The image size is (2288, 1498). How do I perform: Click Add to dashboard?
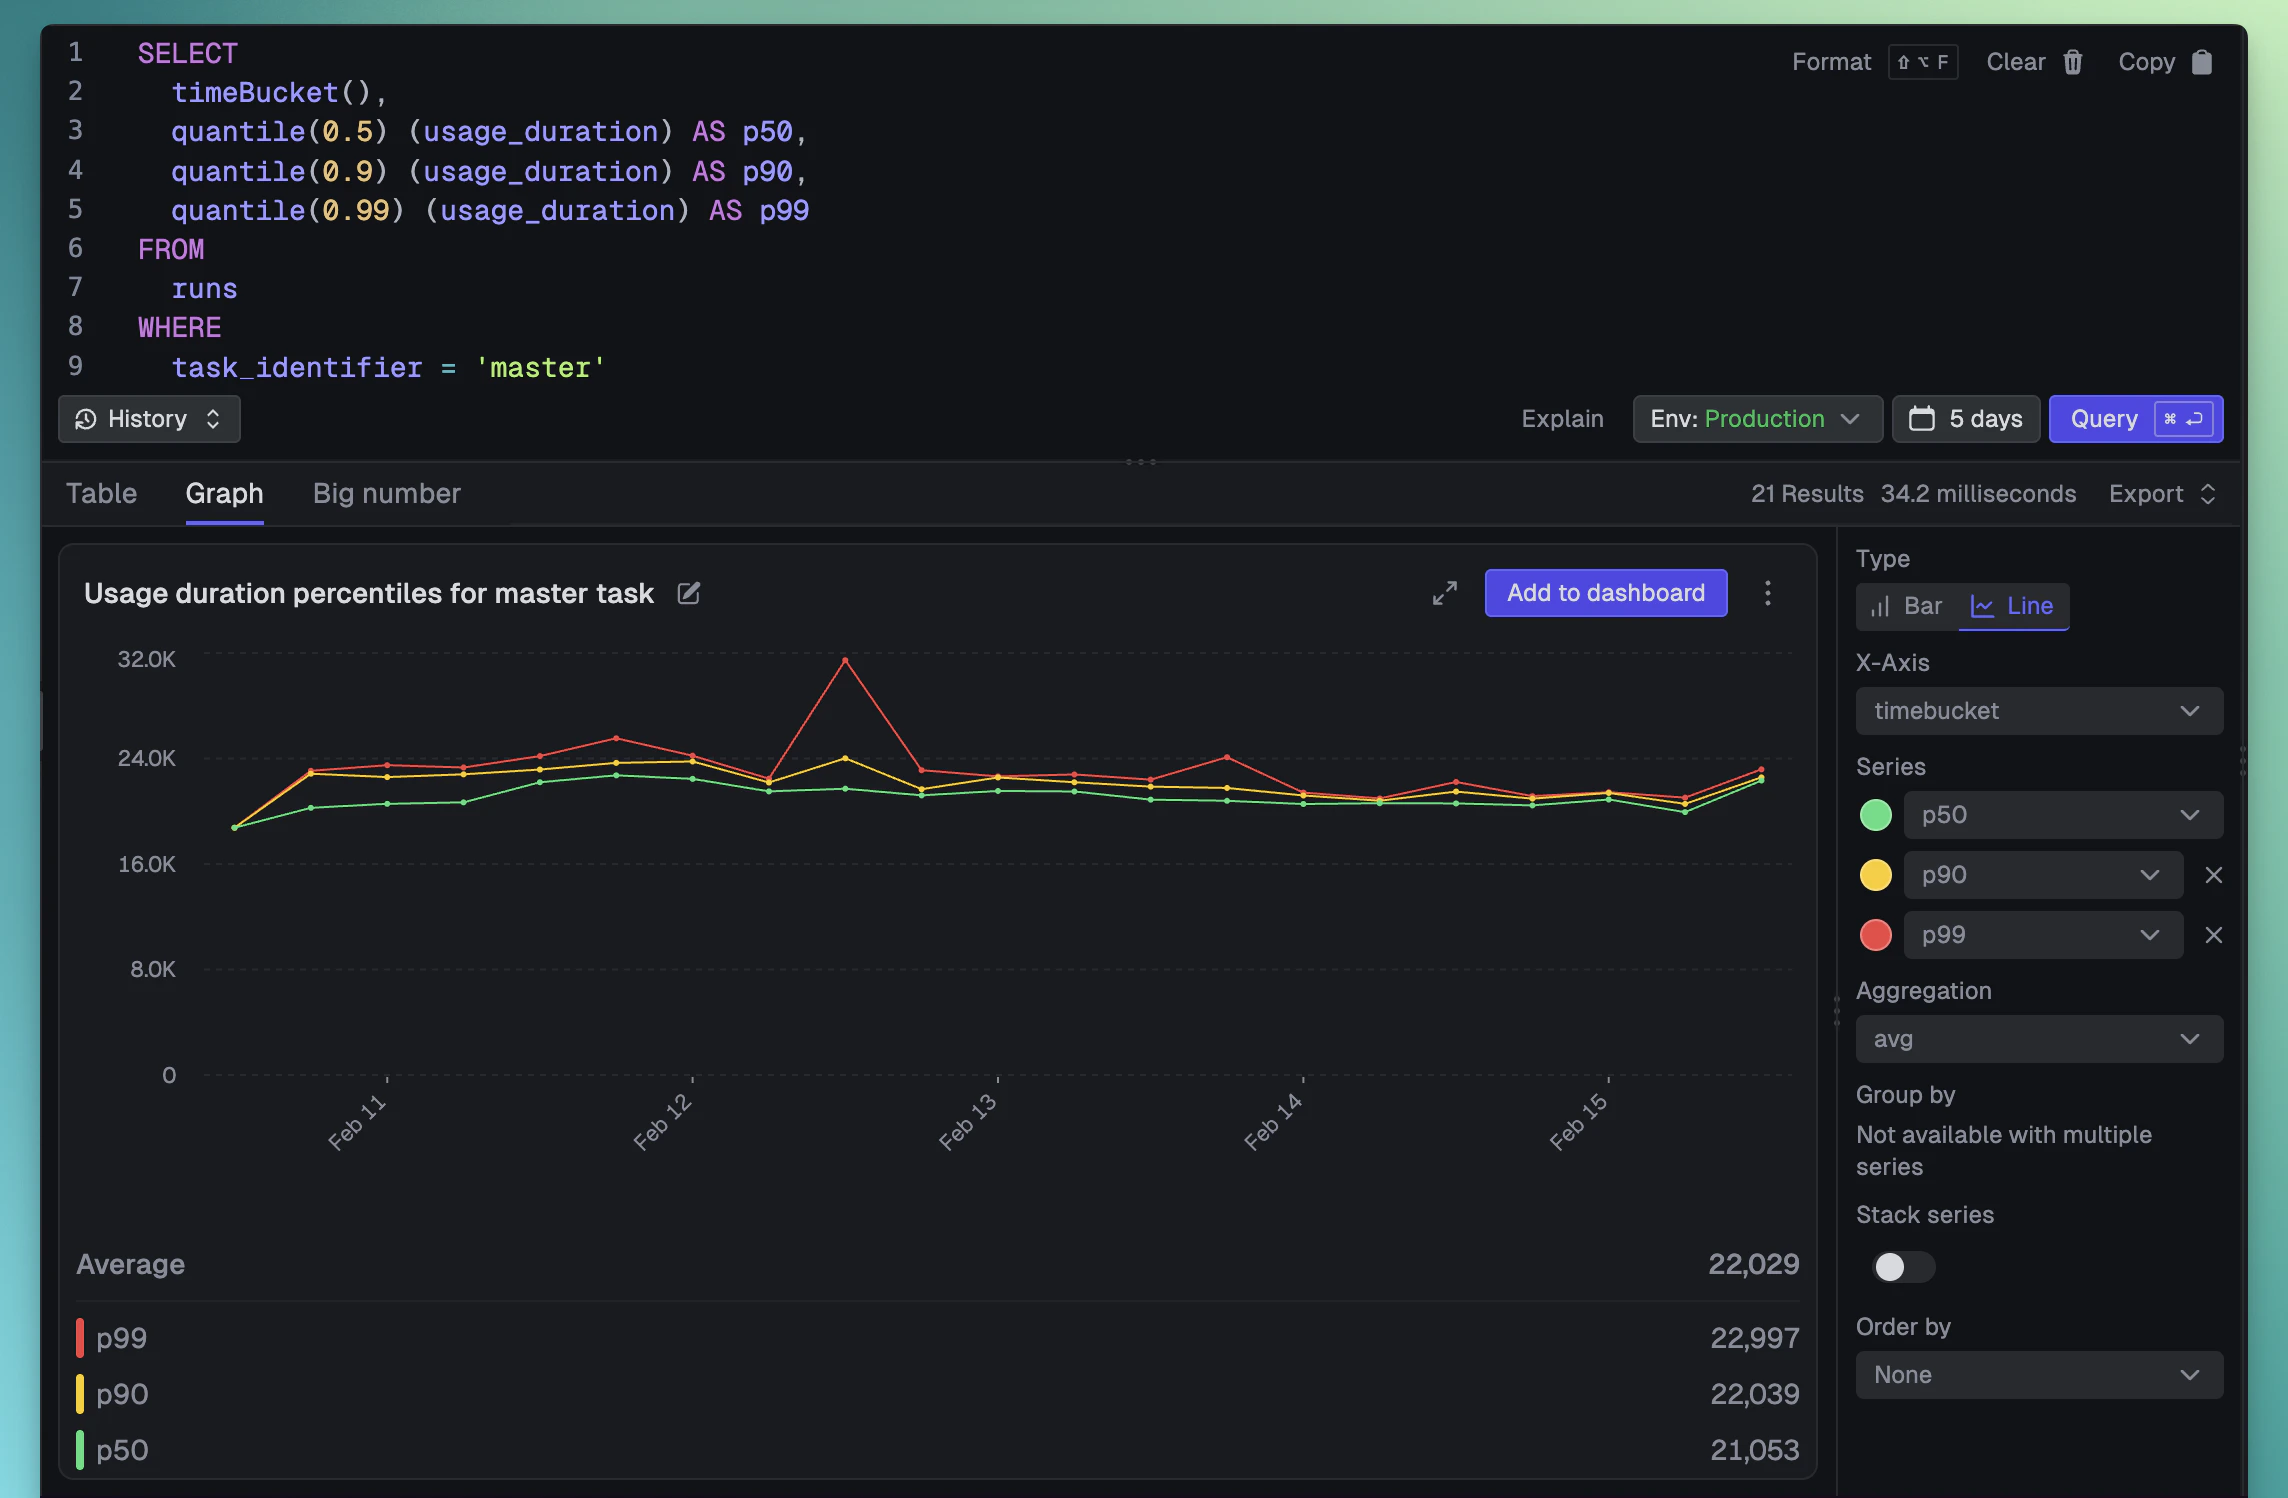point(1605,593)
